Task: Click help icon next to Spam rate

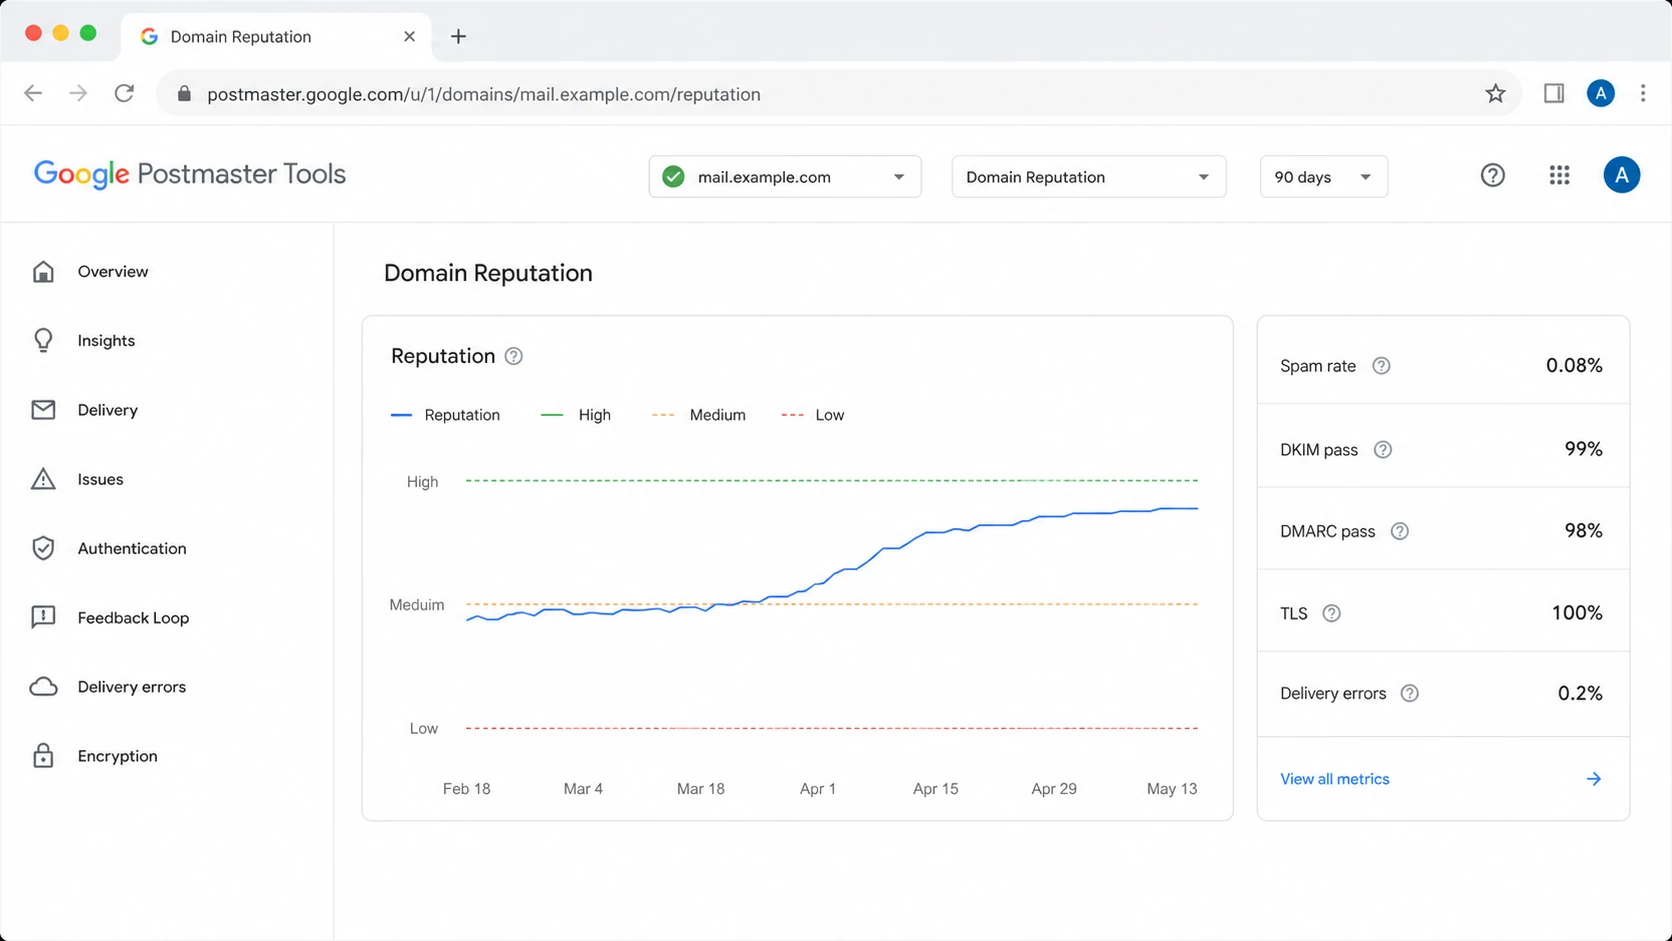Action: click(x=1381, y=366)
